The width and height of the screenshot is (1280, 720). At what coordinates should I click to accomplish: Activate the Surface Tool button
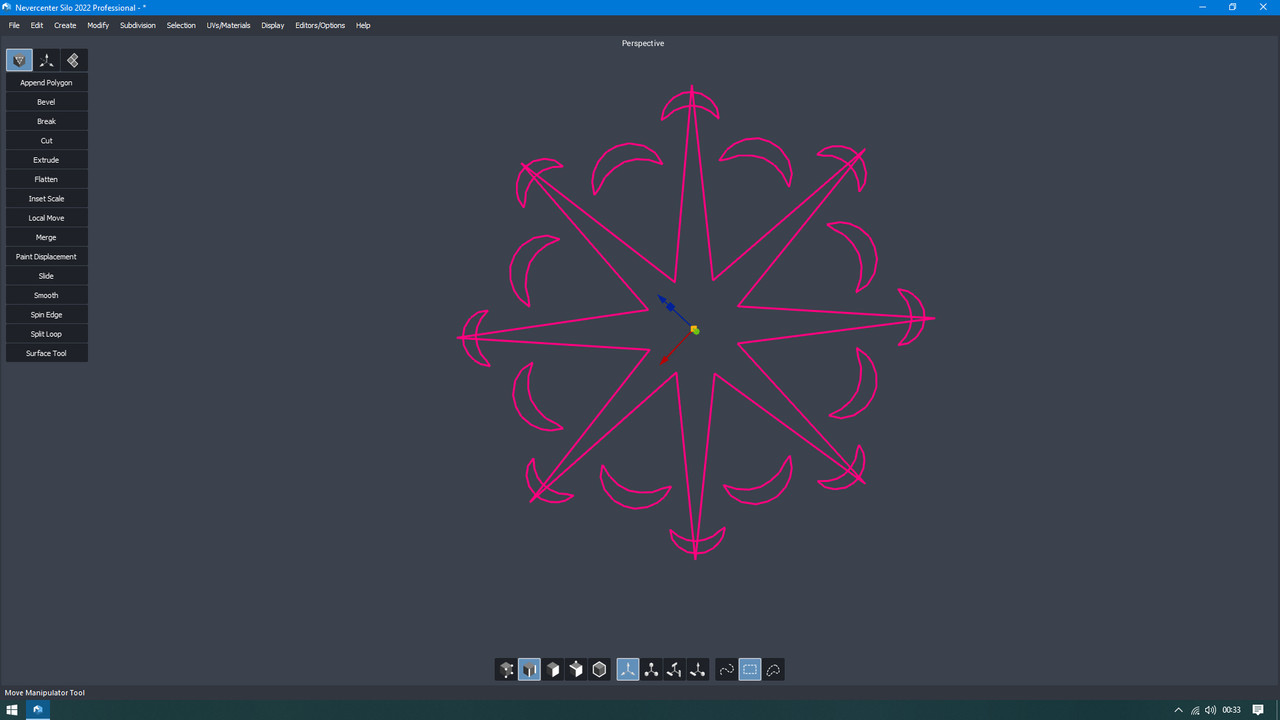47,353
